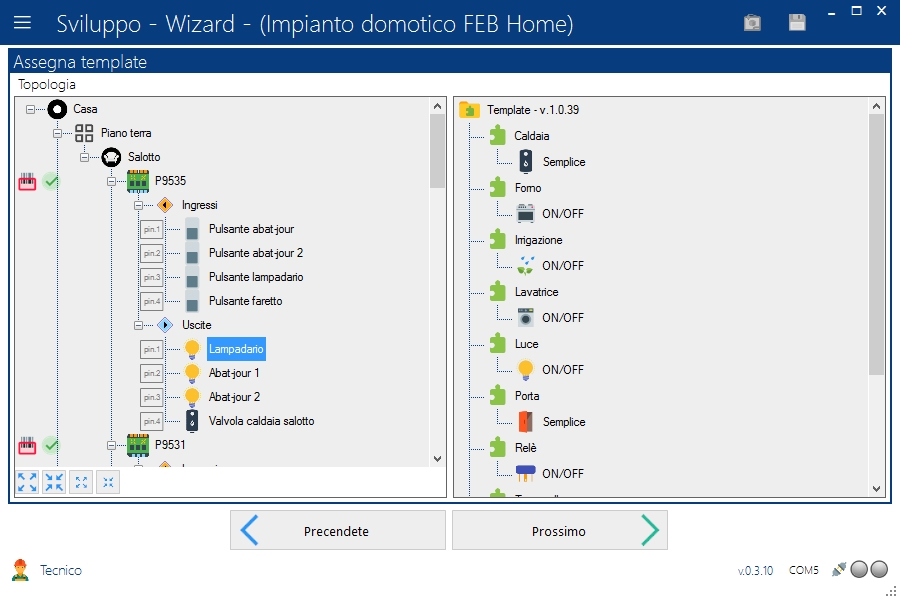Click the Relè relay ON/OFF icon
This screenshot has width=900, height=599.
coord(525,473)
